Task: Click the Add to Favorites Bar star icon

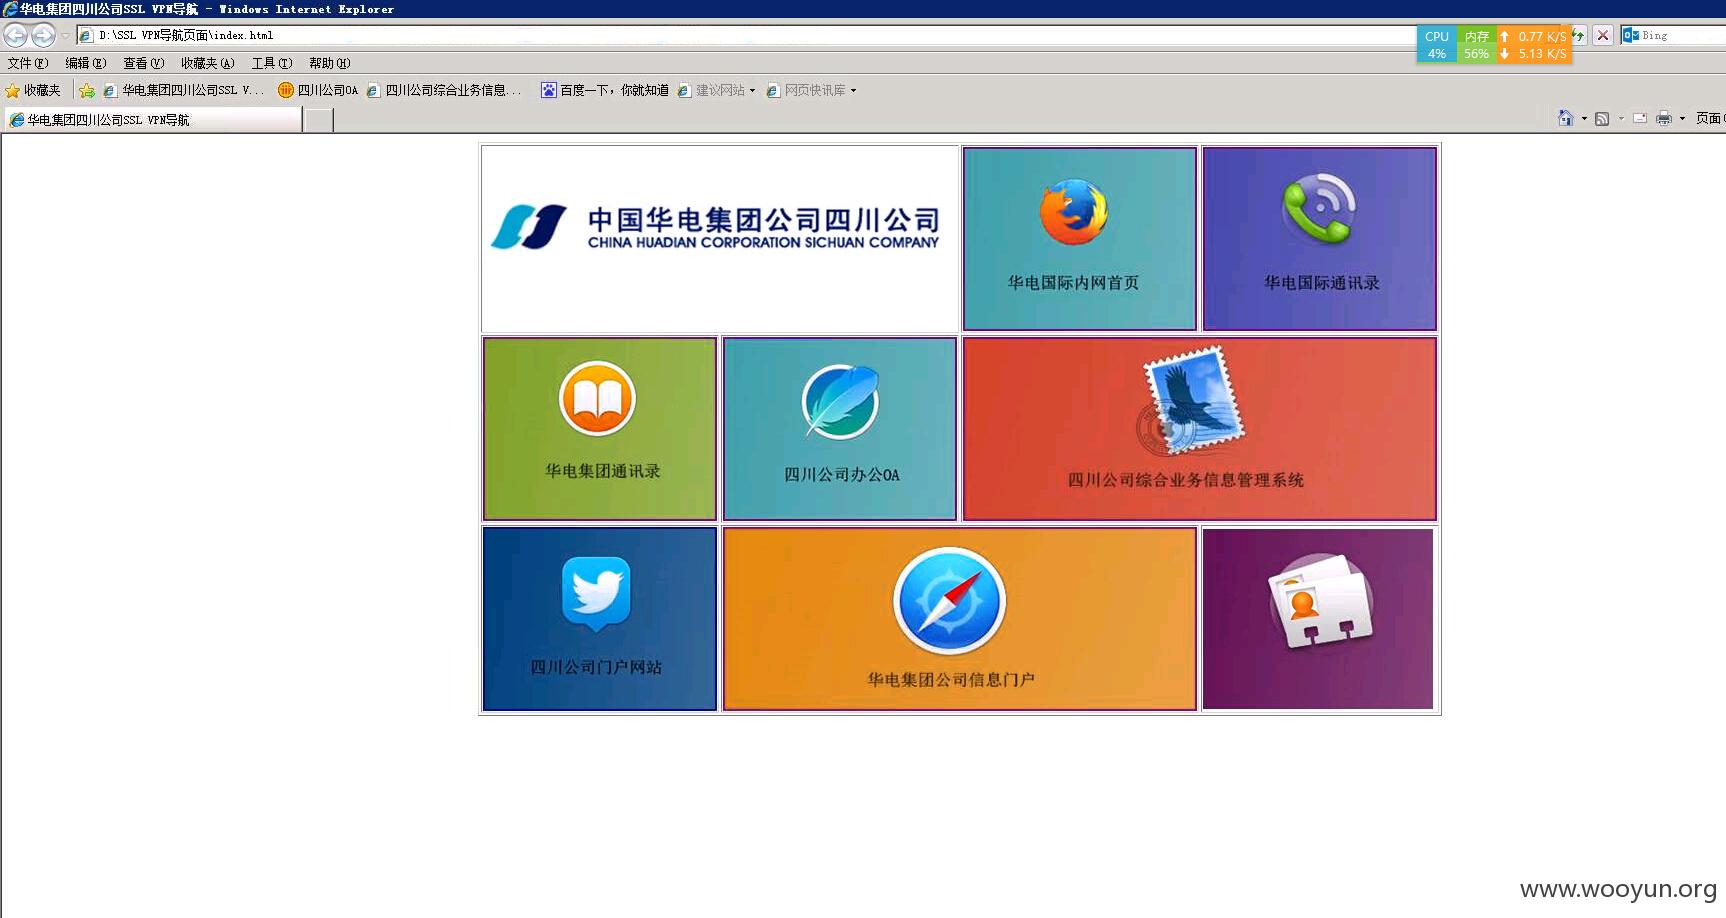Action: pos(87,90)
